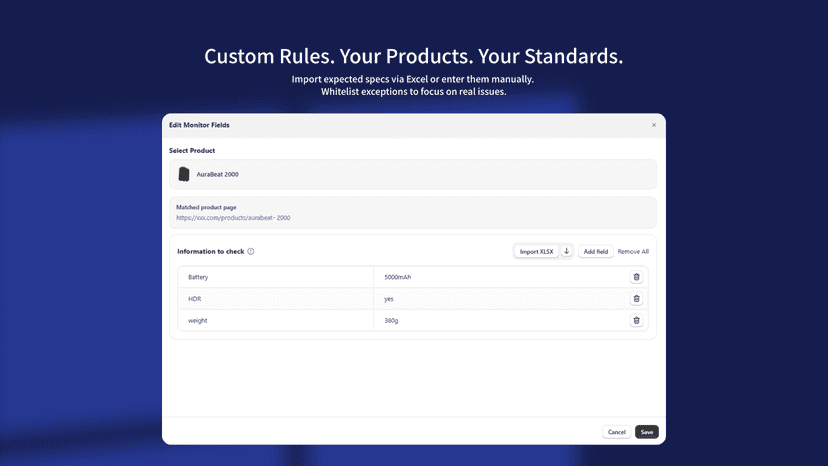This screenshot has width=828, height=466.
Task: Click the Matched product page label
Action: click(206, 207)
